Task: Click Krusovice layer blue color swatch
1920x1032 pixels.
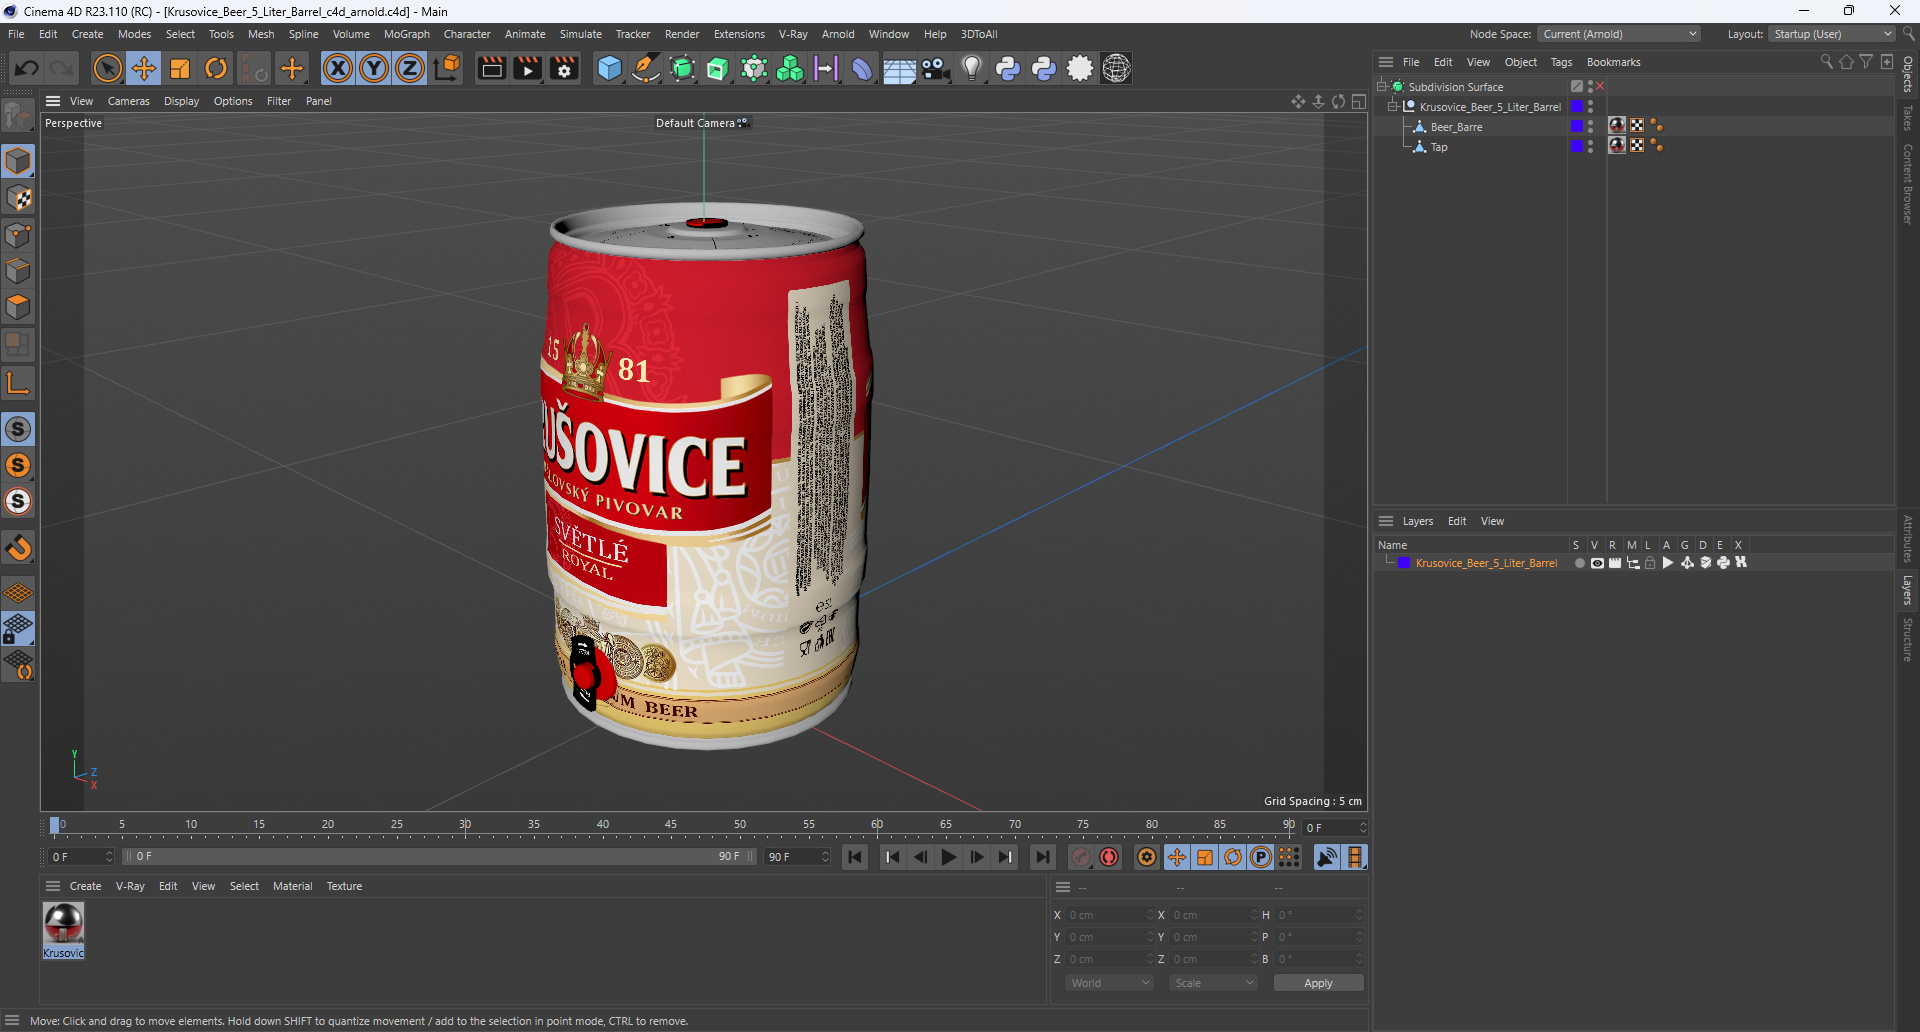Action: (x=1404, y=563)
